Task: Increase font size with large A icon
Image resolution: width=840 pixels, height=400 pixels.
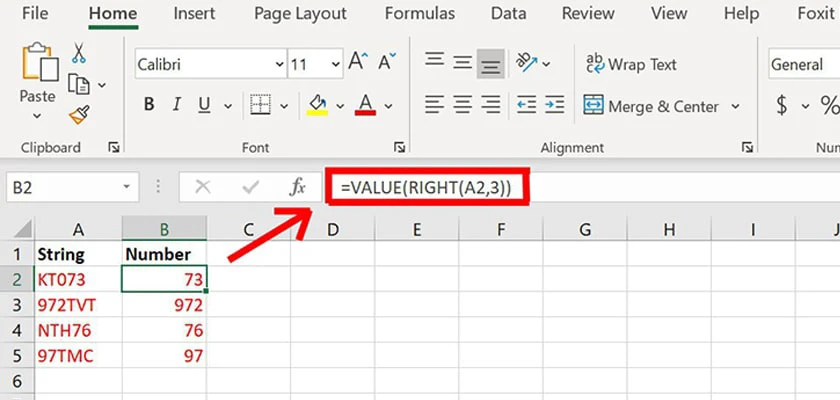Action: pos(358,62)
